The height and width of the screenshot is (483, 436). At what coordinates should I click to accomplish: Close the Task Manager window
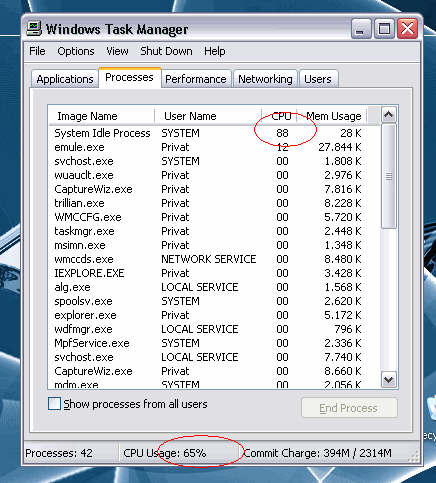coord(407,29)
